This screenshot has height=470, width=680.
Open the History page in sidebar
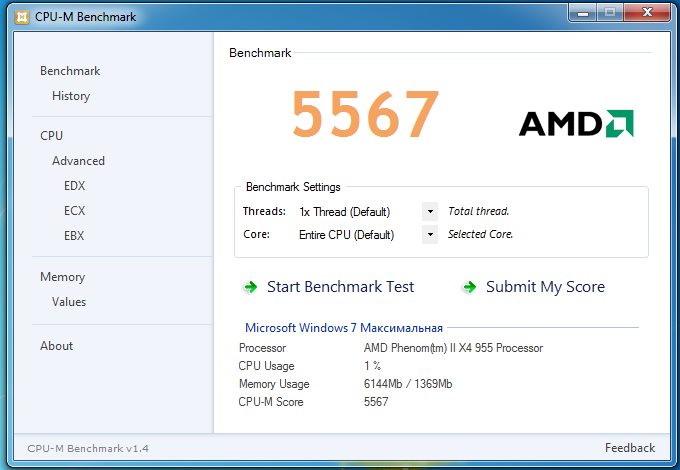pyautogui.click(x=71, y=96)
